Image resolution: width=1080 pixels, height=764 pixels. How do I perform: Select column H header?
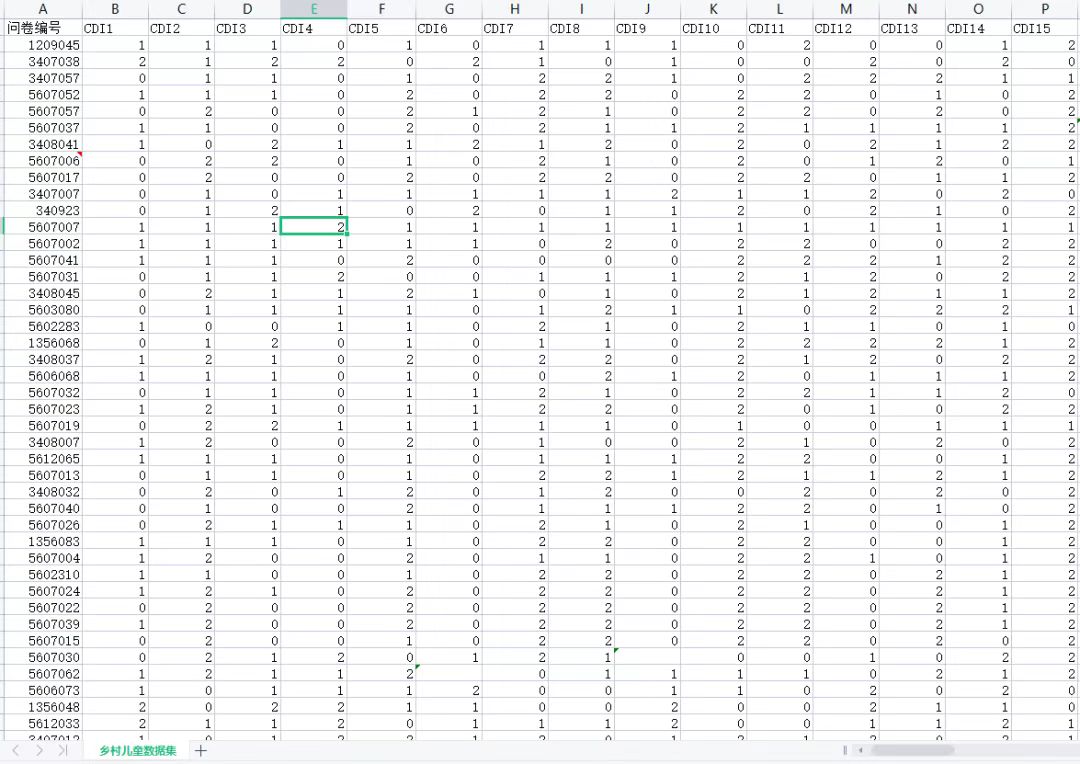[x=515, y=9]
